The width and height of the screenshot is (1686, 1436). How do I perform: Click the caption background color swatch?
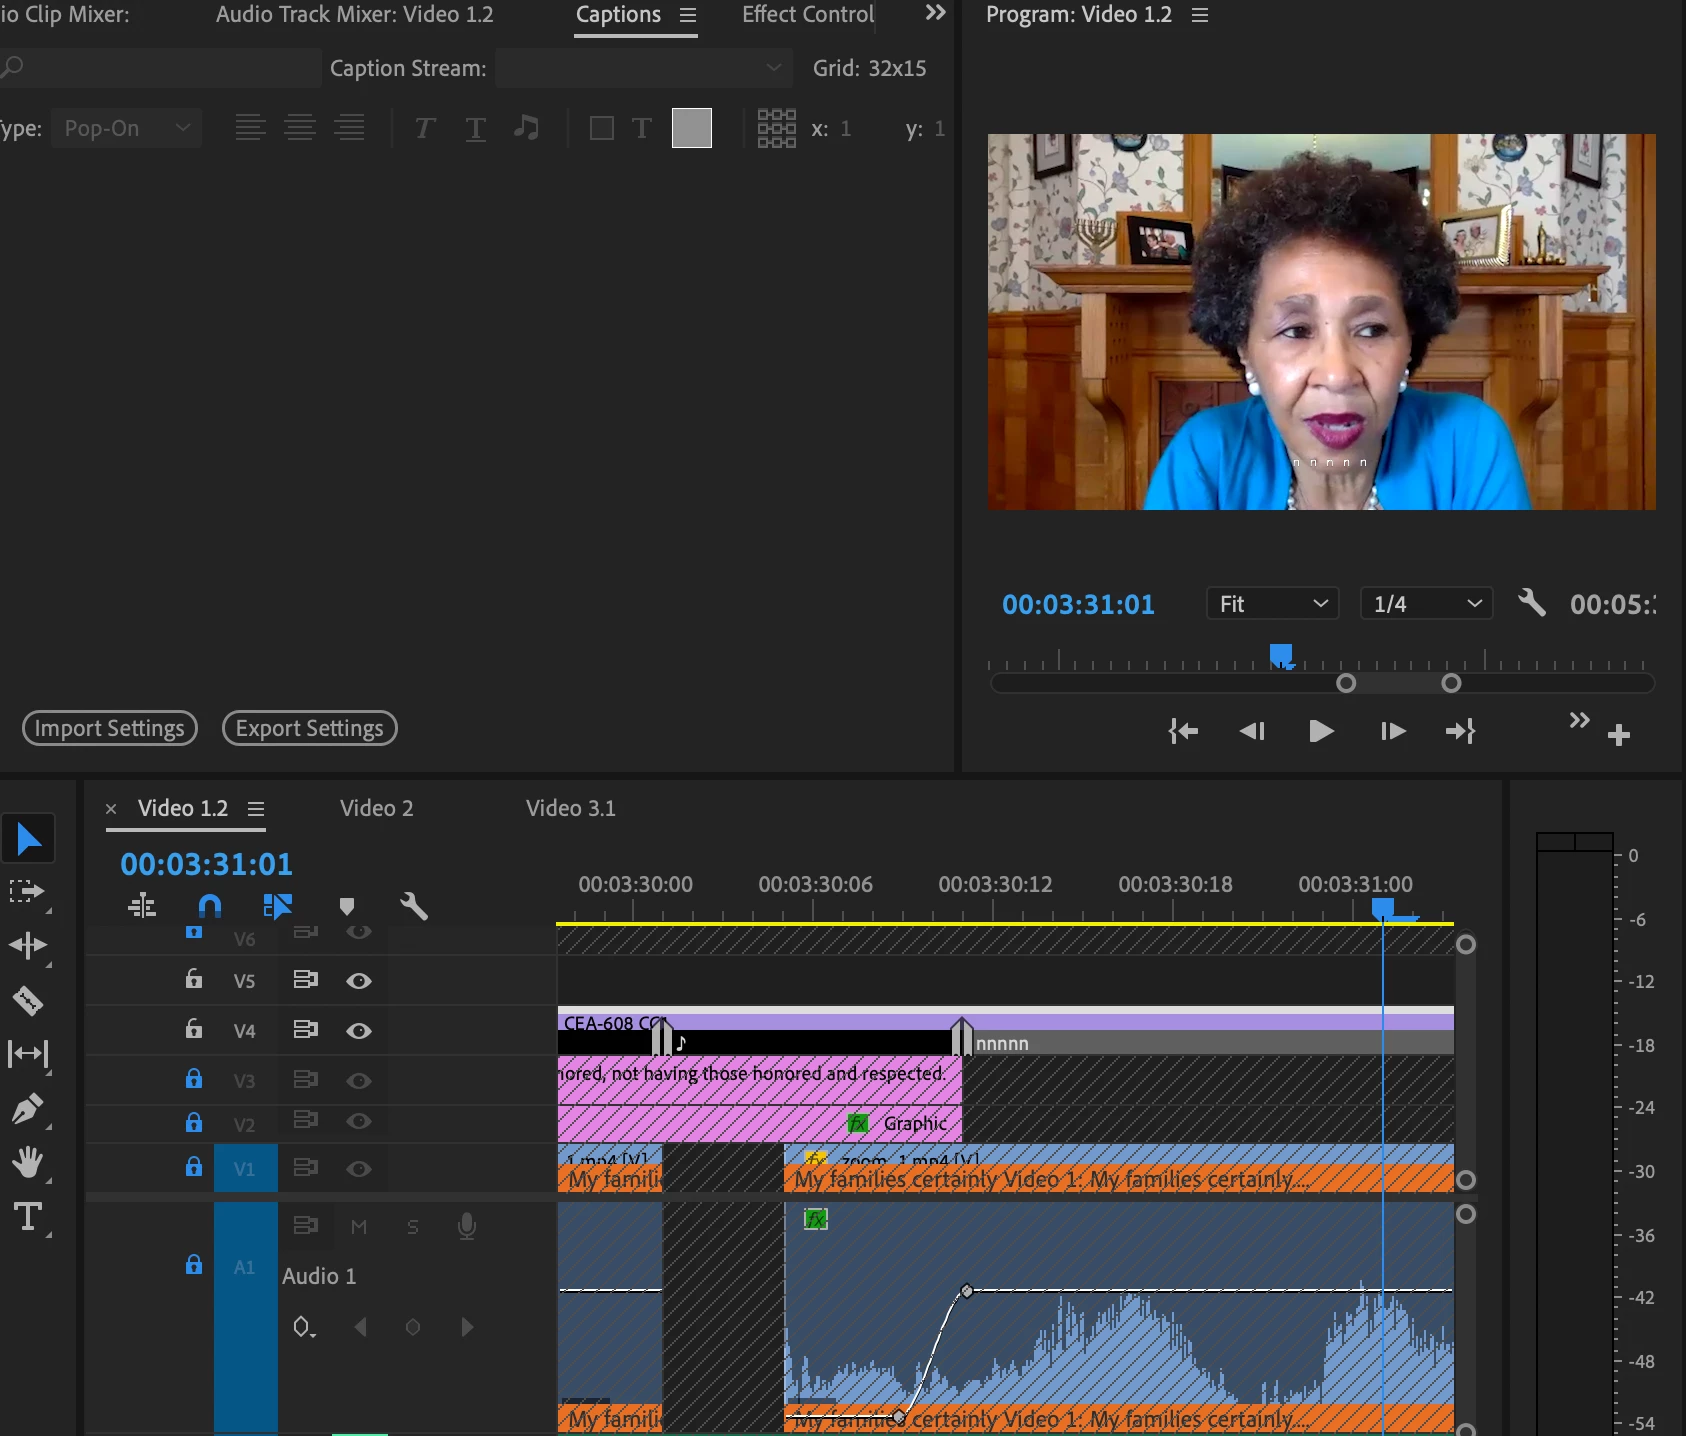coord(691,128)
